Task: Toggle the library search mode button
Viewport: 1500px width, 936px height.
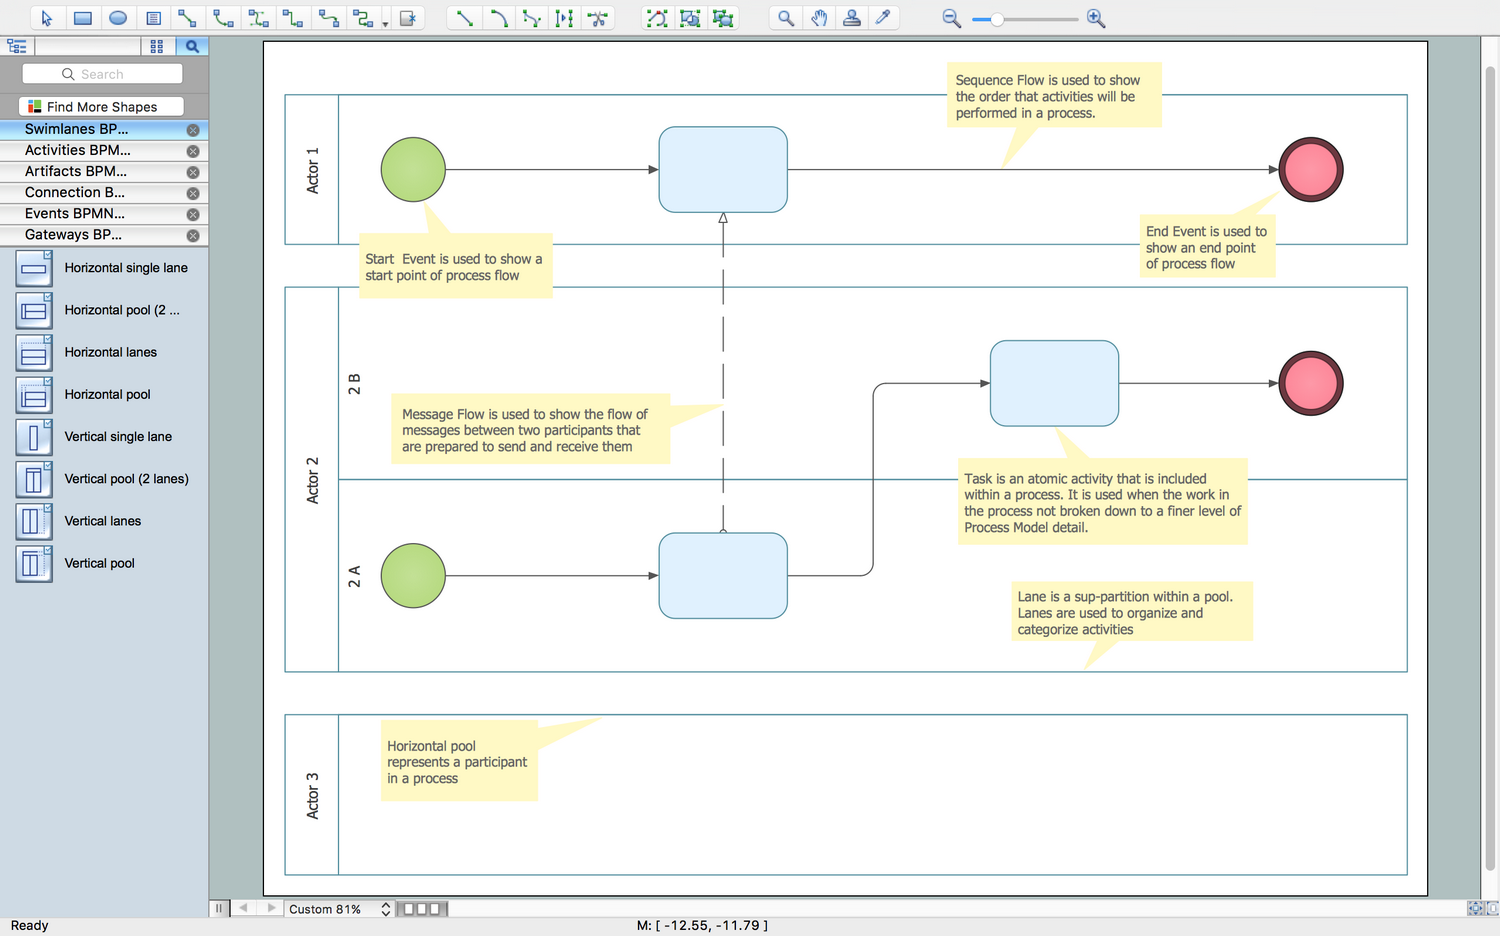Action: click(192, 46)
